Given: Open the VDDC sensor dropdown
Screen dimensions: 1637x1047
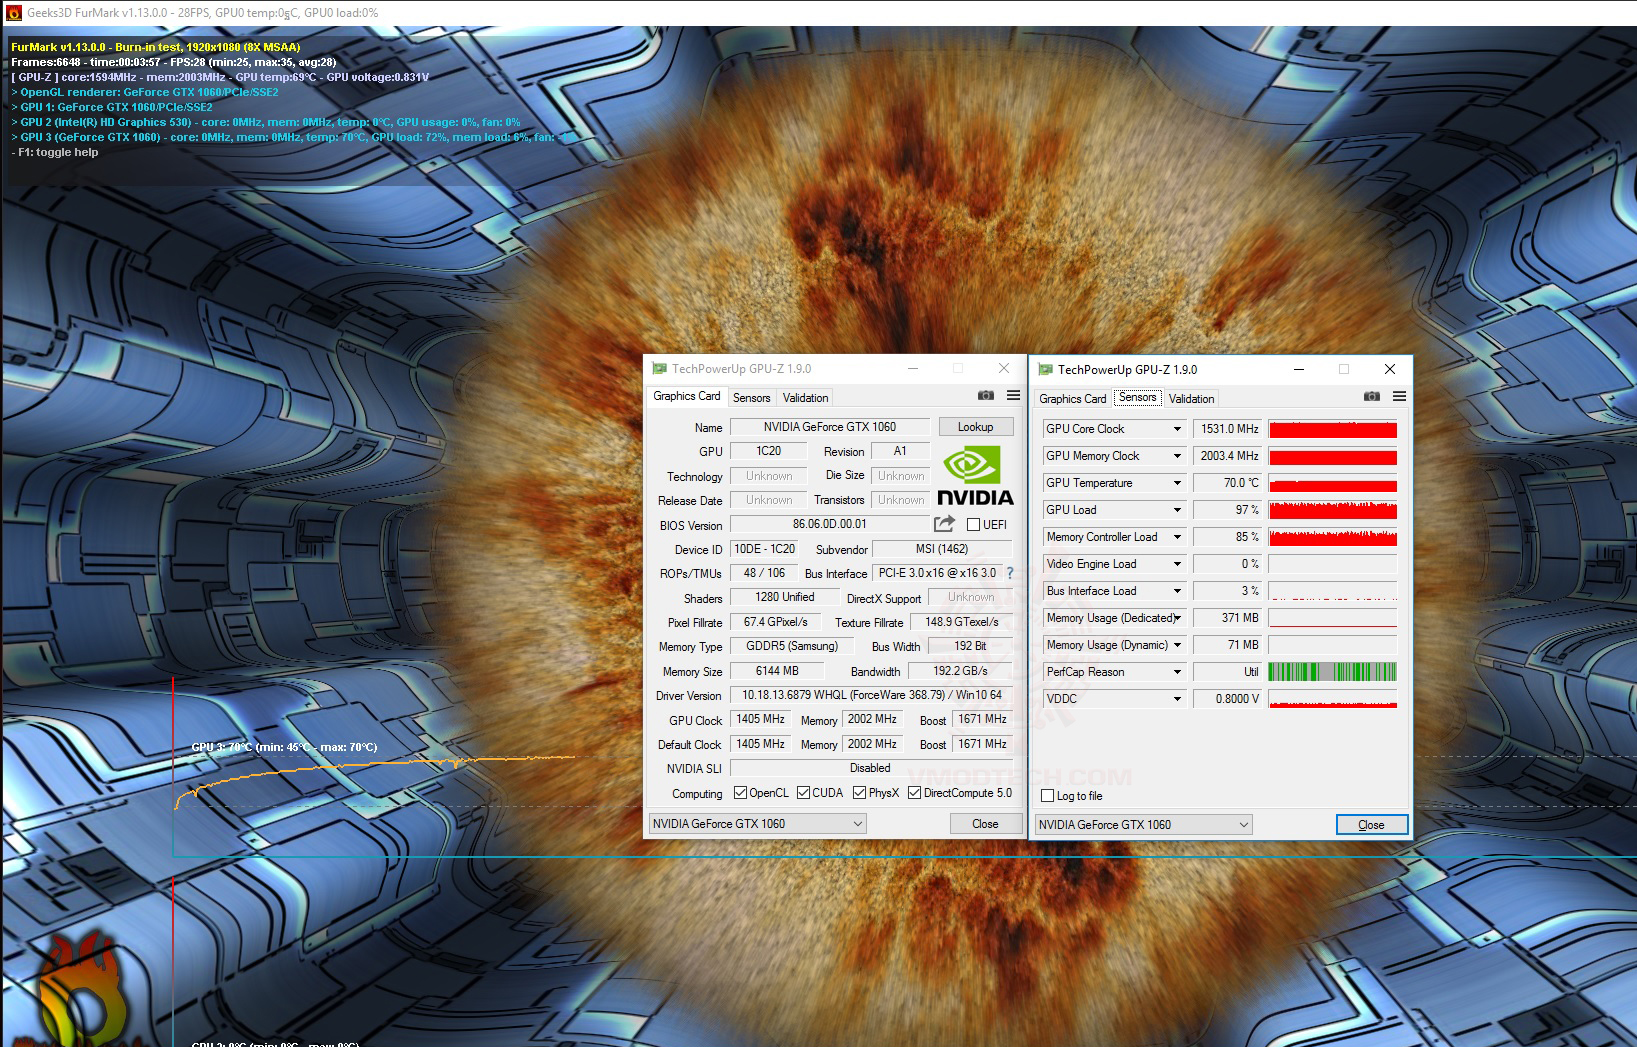Looking at the screenshot, I should 1177,699.
